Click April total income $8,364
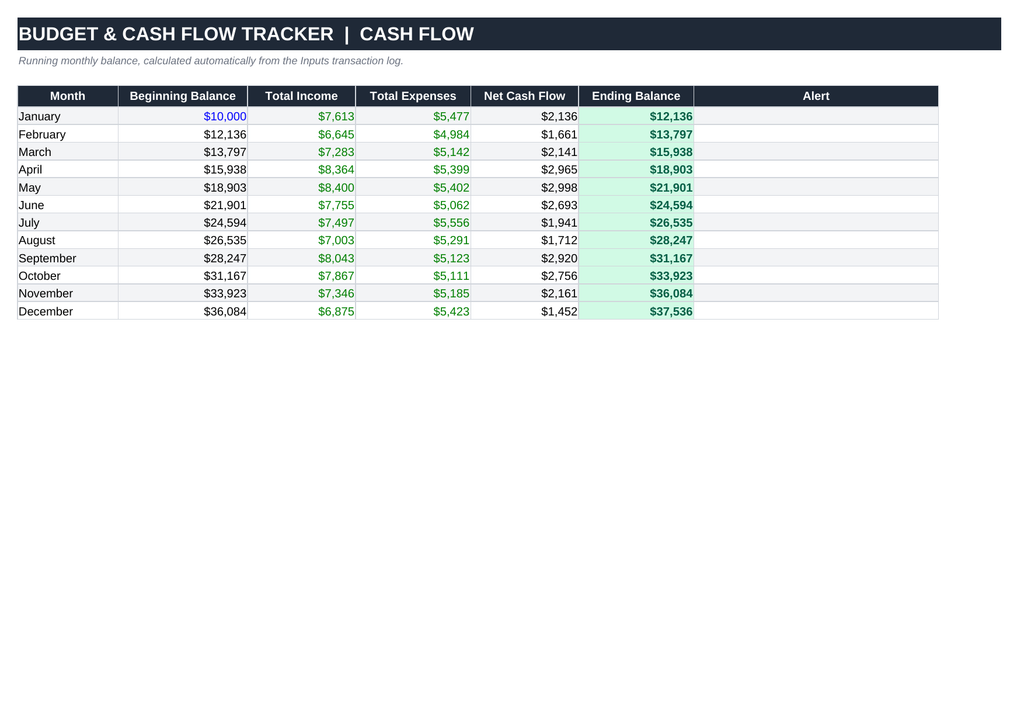The width and height of the screenshot is (1024, 725). pyautogui.click(x=302, y=170)
